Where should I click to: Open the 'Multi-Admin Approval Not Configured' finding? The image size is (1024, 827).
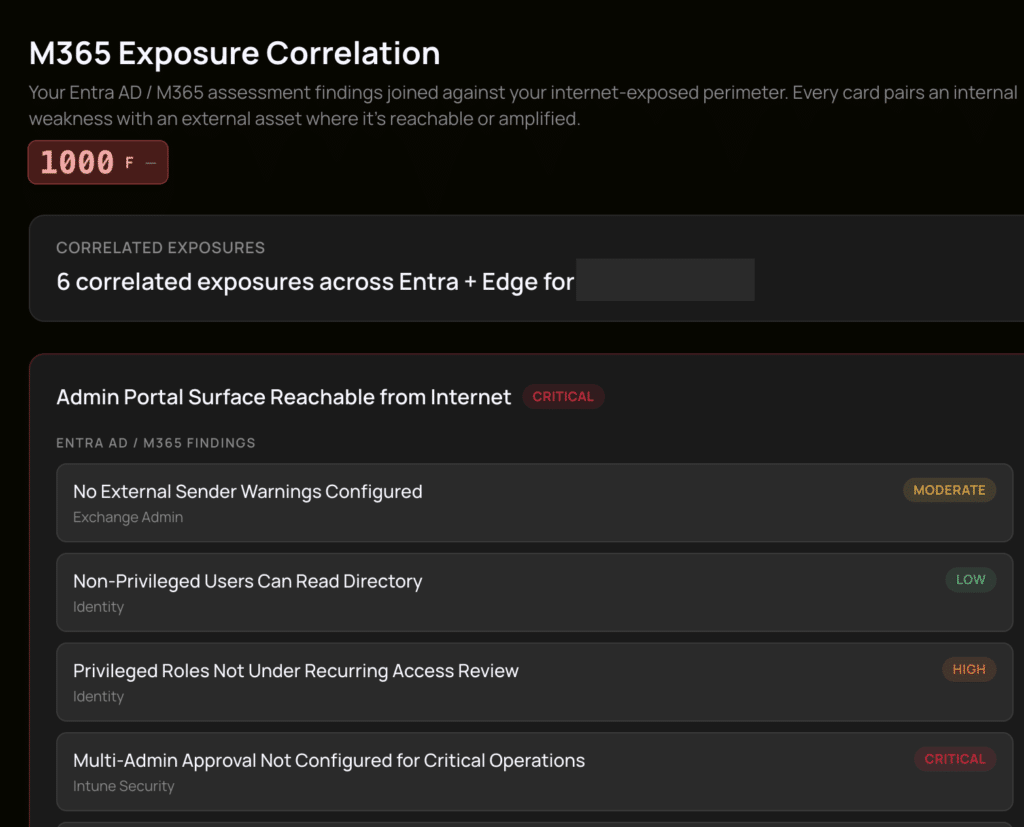point(534,771)
